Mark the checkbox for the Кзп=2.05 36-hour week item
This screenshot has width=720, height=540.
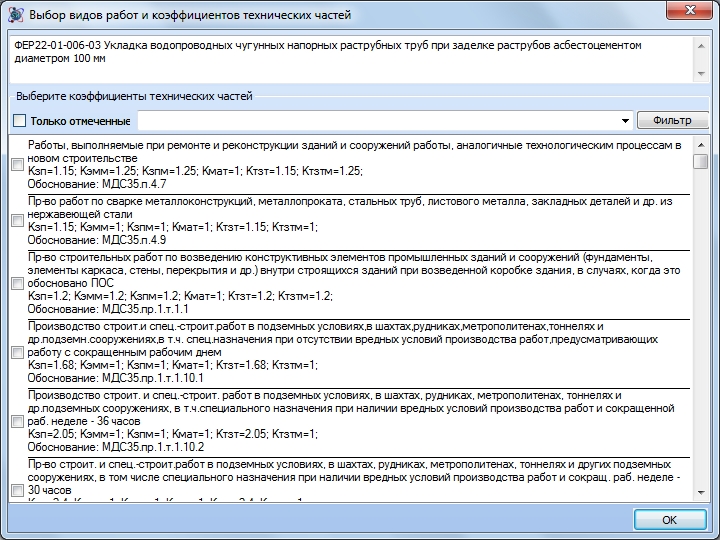pyautogui.click(x=17, y=421)
